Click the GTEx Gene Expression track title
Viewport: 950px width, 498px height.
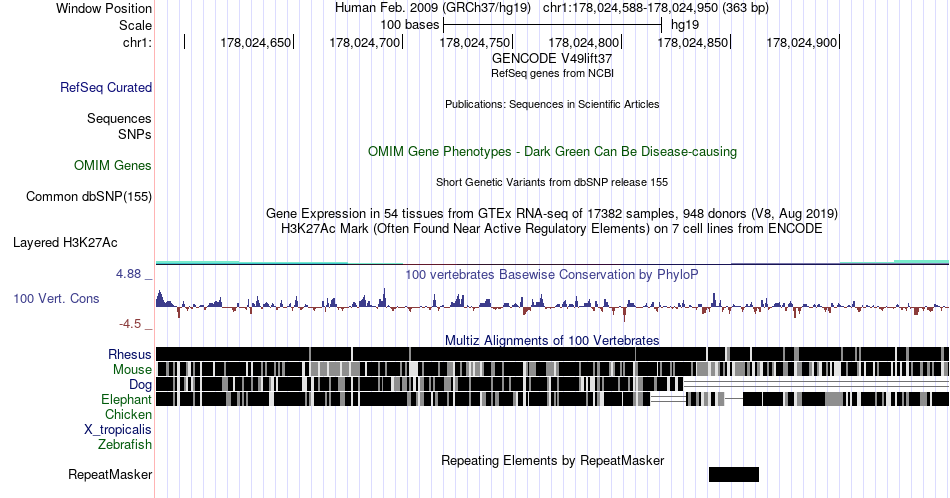(x=552, y=213)
